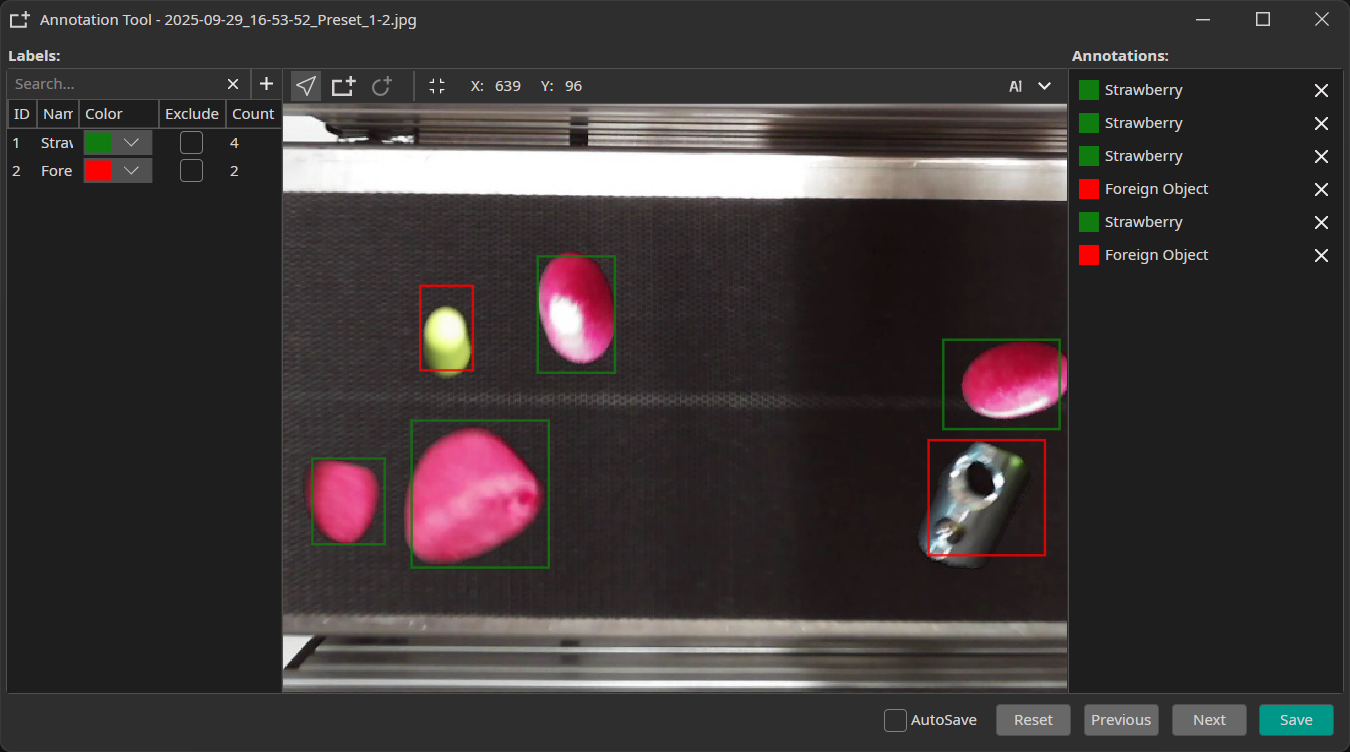Click the rotate annotation tool icon
The width and height of the screenshot is (1350, 752).
point(381,85)
